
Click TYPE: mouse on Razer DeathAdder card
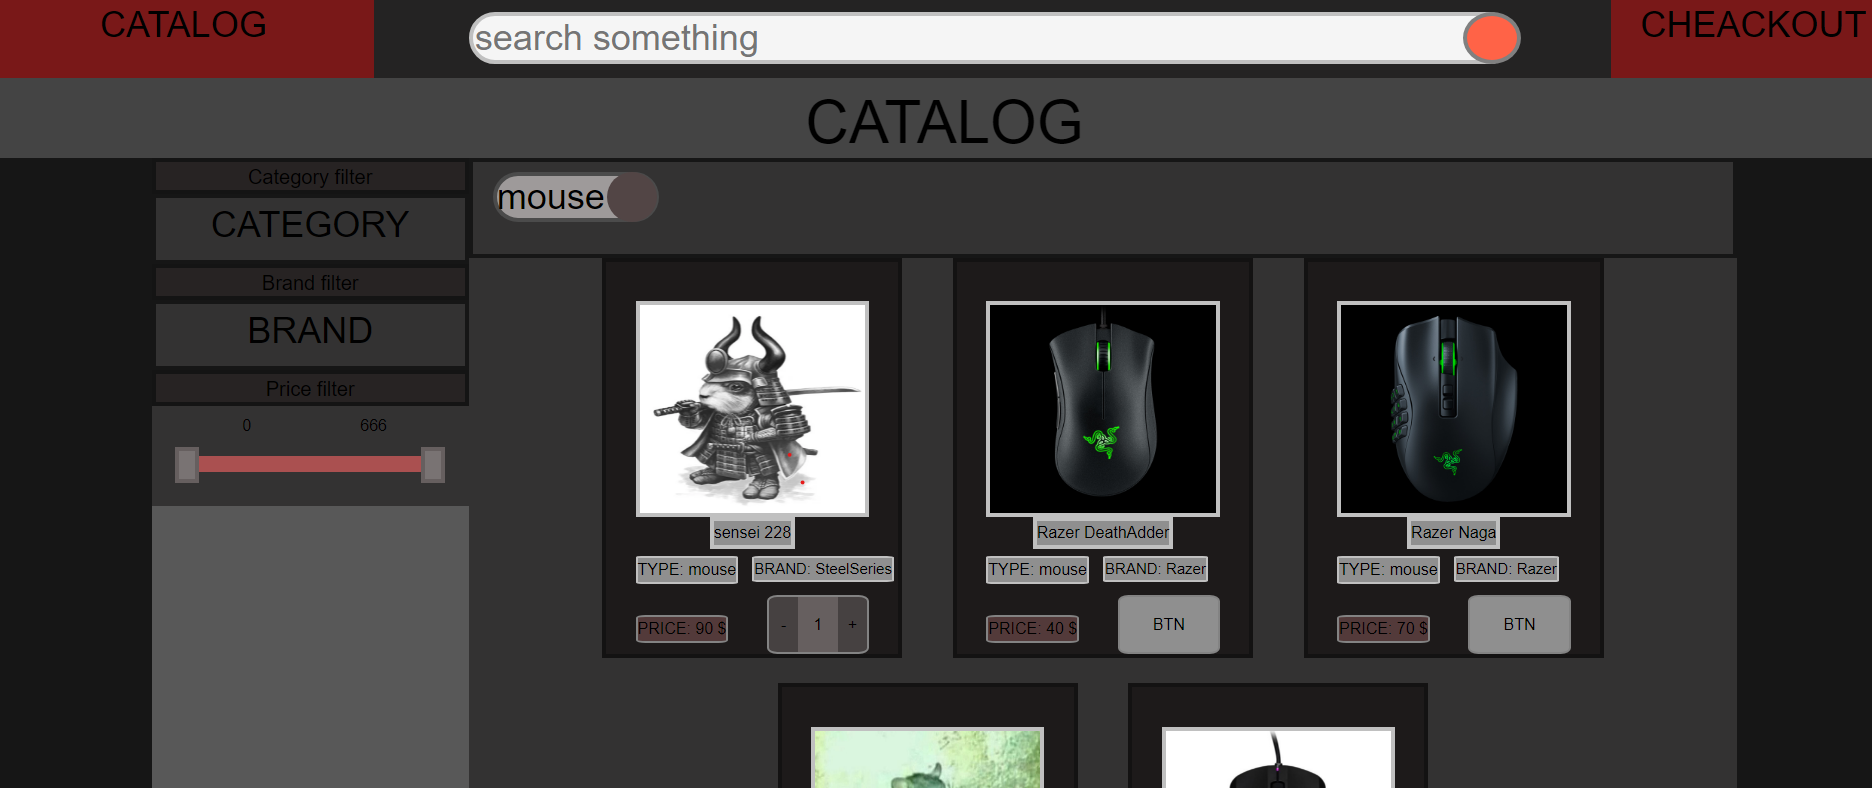pyautogui.click(x=1038, y=570)
